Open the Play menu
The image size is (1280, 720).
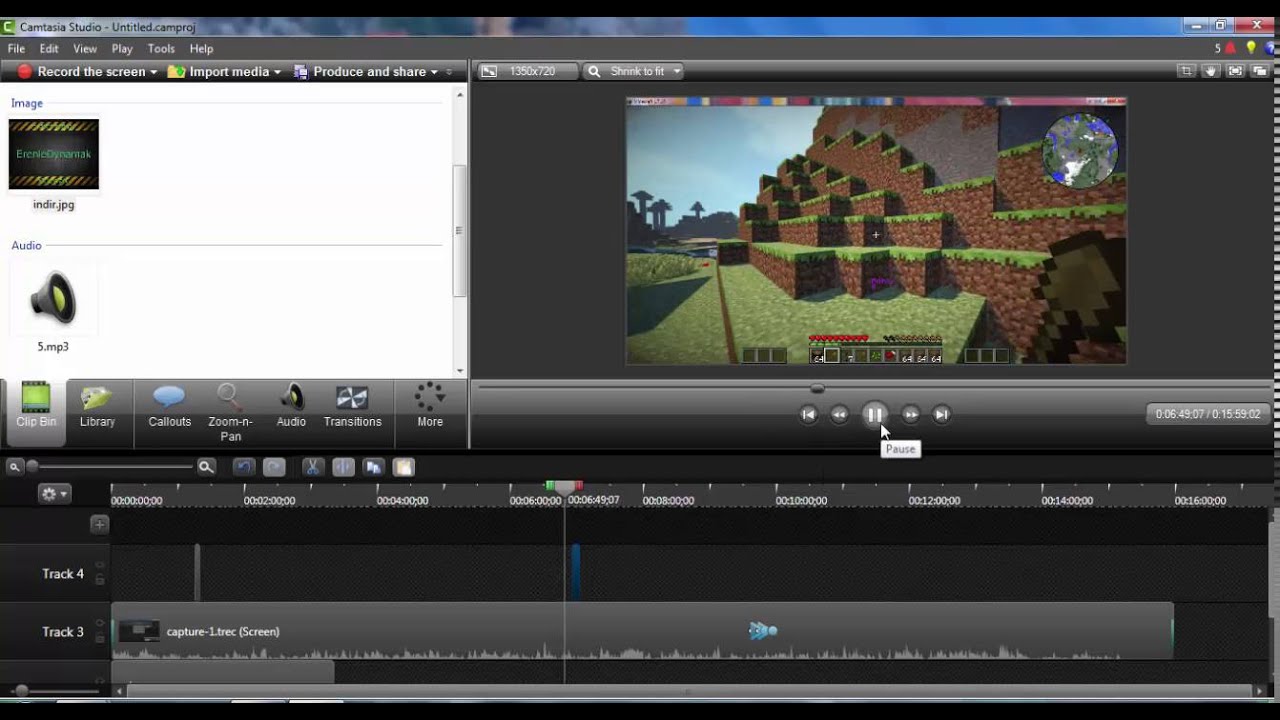[x=122, y=48]
